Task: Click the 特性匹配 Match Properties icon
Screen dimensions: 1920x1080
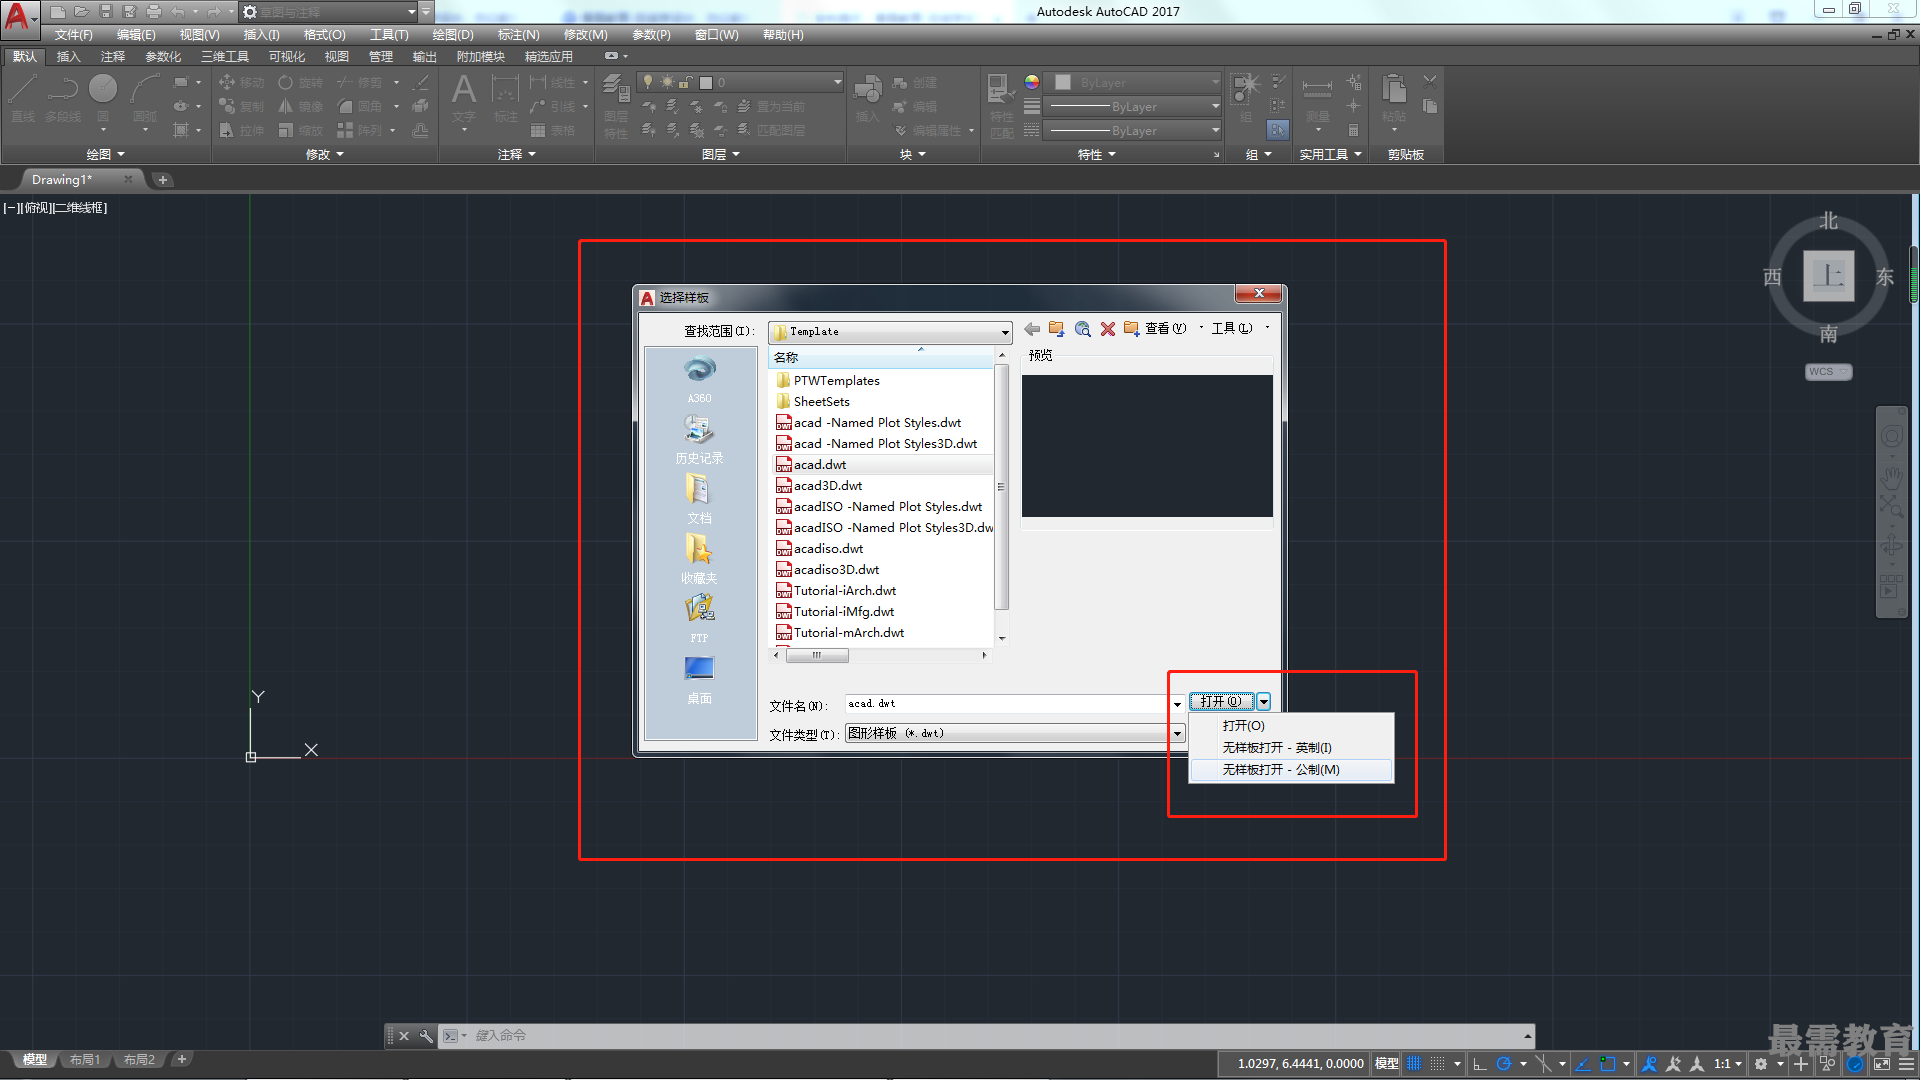Action: [1001, 105]
